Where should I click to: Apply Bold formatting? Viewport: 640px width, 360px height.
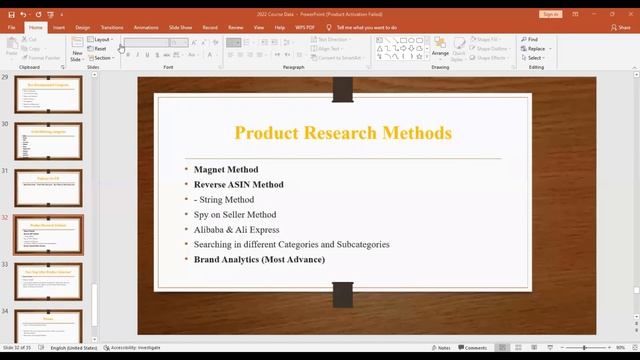point(128,55)
